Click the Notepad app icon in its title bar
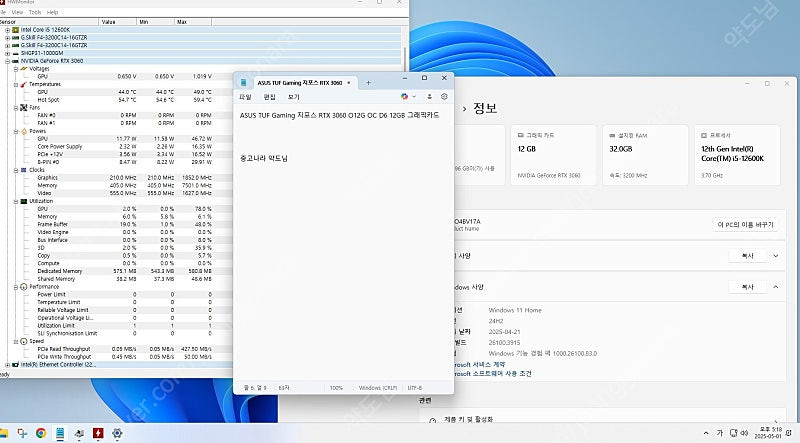This screenshot has height=443, width=800. coord(243,82)
